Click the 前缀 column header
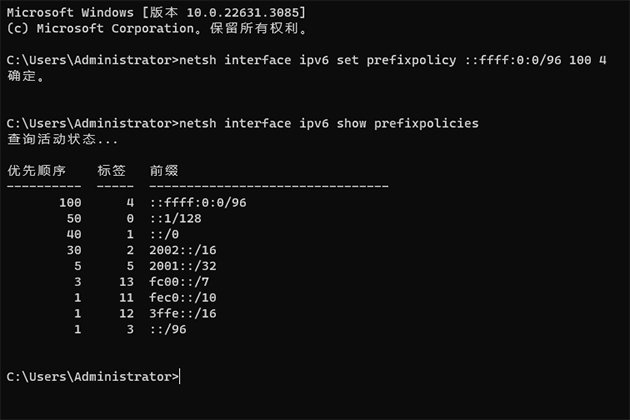The height and width of the screenshot is (420, 630). 164,170
